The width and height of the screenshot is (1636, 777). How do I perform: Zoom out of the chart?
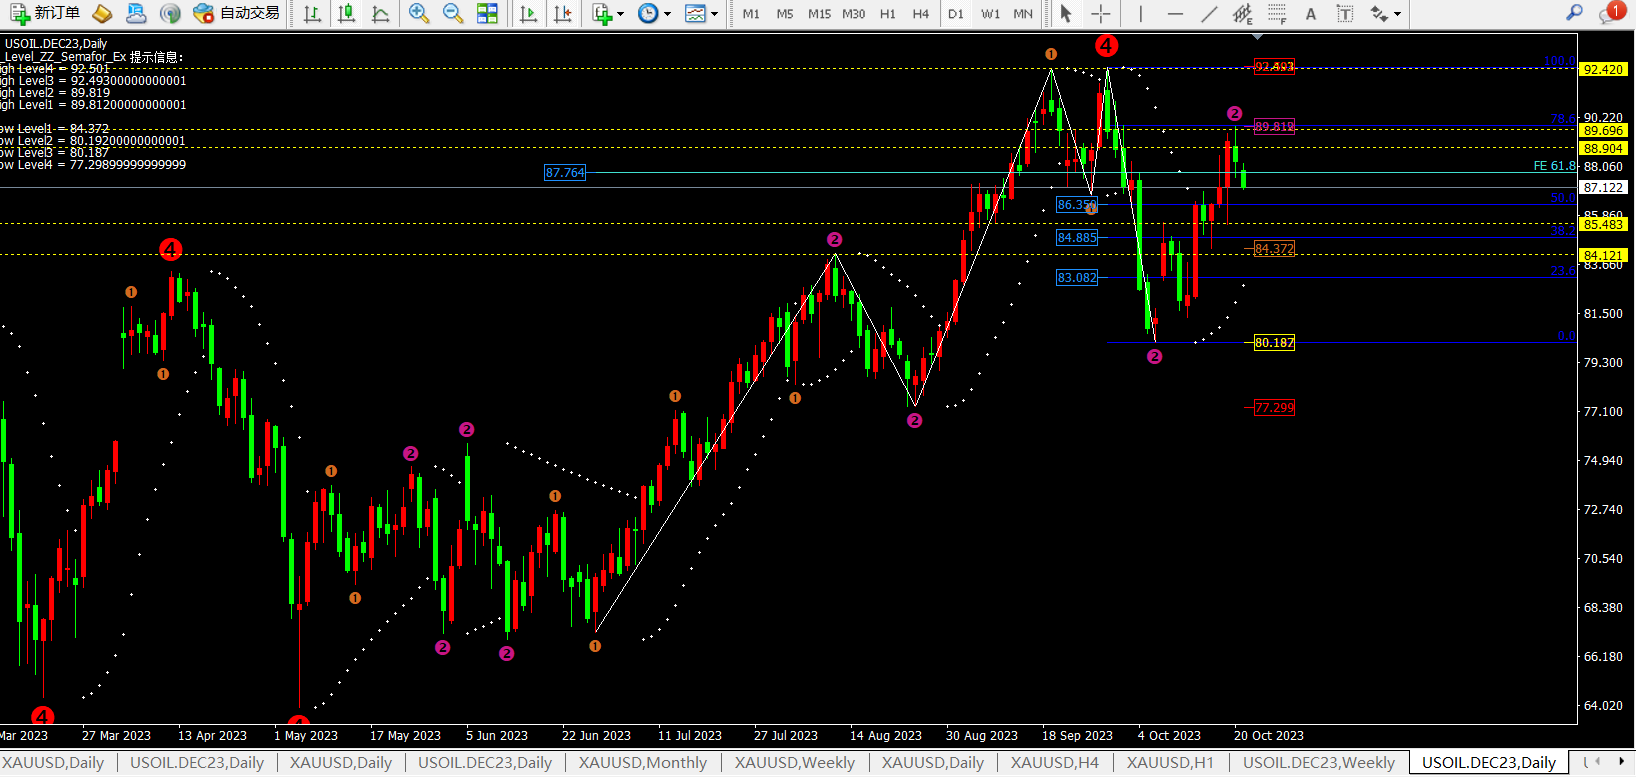pyautogui.click(x=453, y=13)
